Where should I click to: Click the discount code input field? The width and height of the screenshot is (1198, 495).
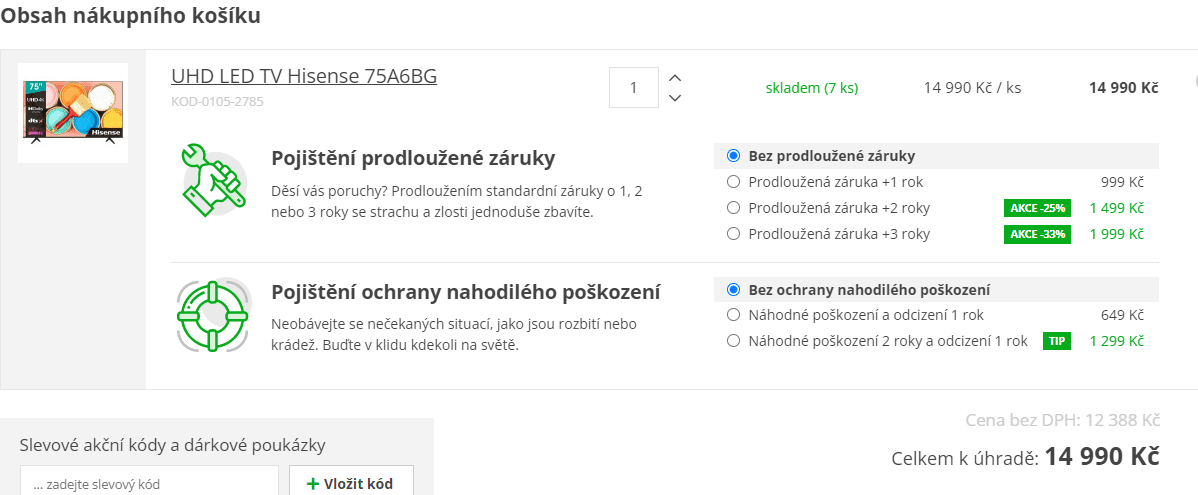(x=149, y=484)
